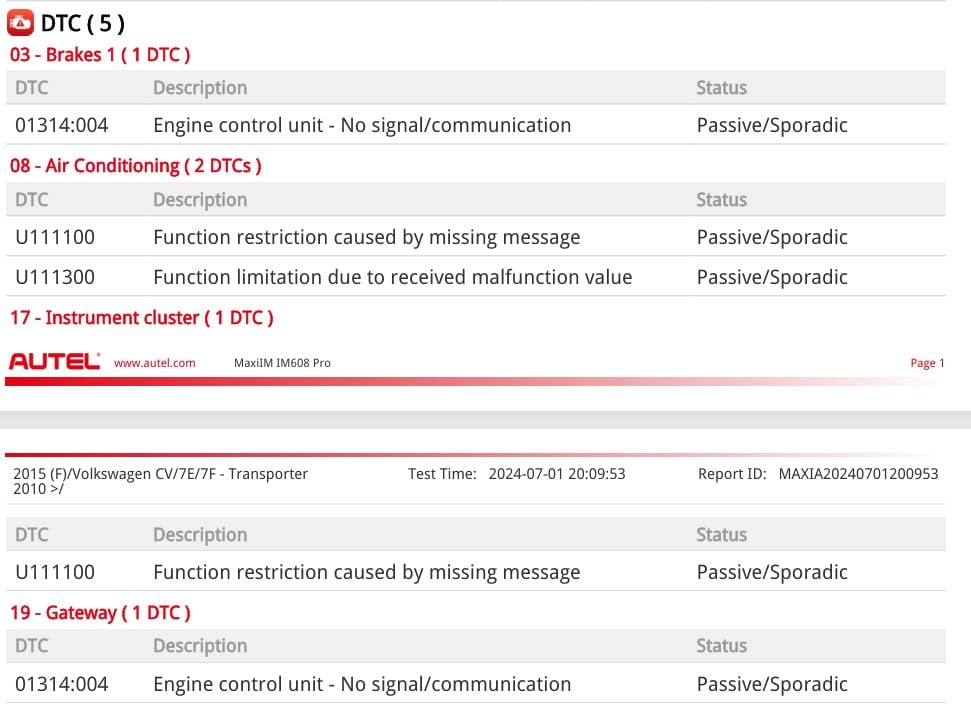Click the AUTEL logo in the footer
This screenshot has width=971, height=708.
(x=54, y=363)
